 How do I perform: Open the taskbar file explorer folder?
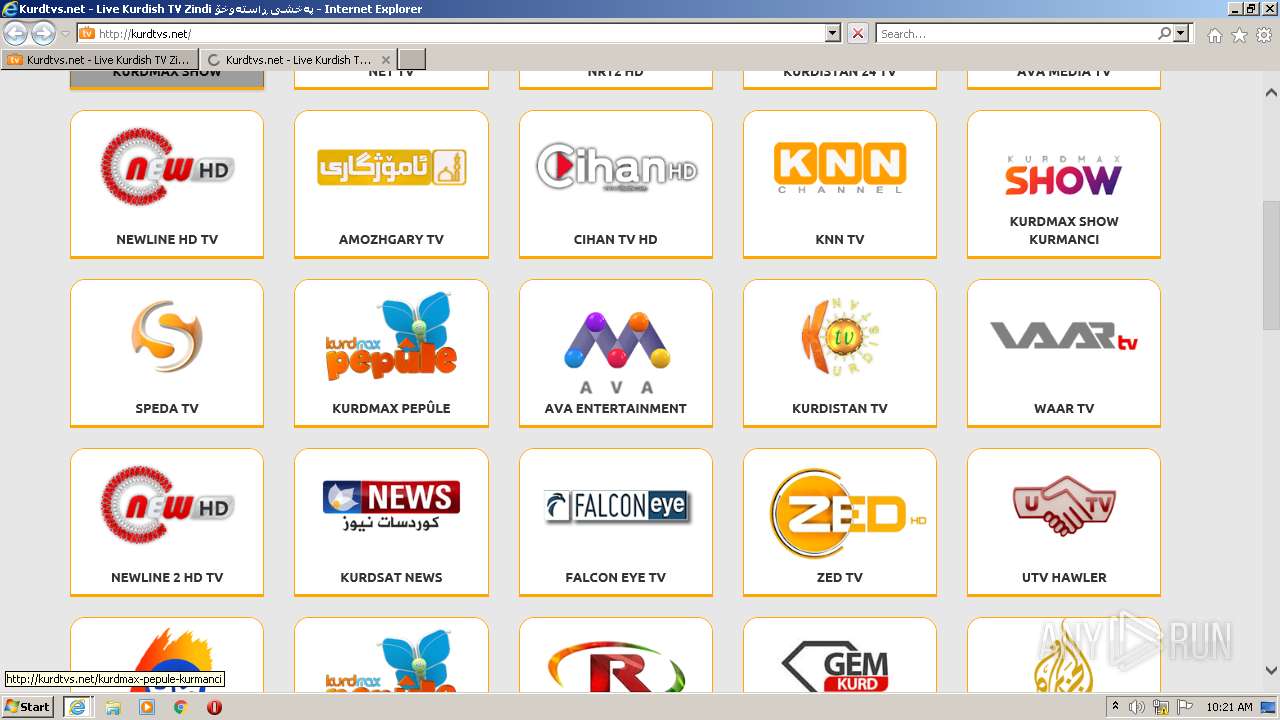(112, 707)
